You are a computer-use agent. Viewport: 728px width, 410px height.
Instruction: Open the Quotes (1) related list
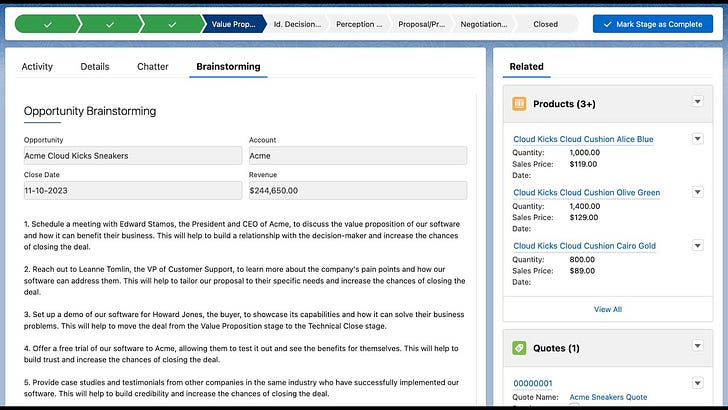556,348
